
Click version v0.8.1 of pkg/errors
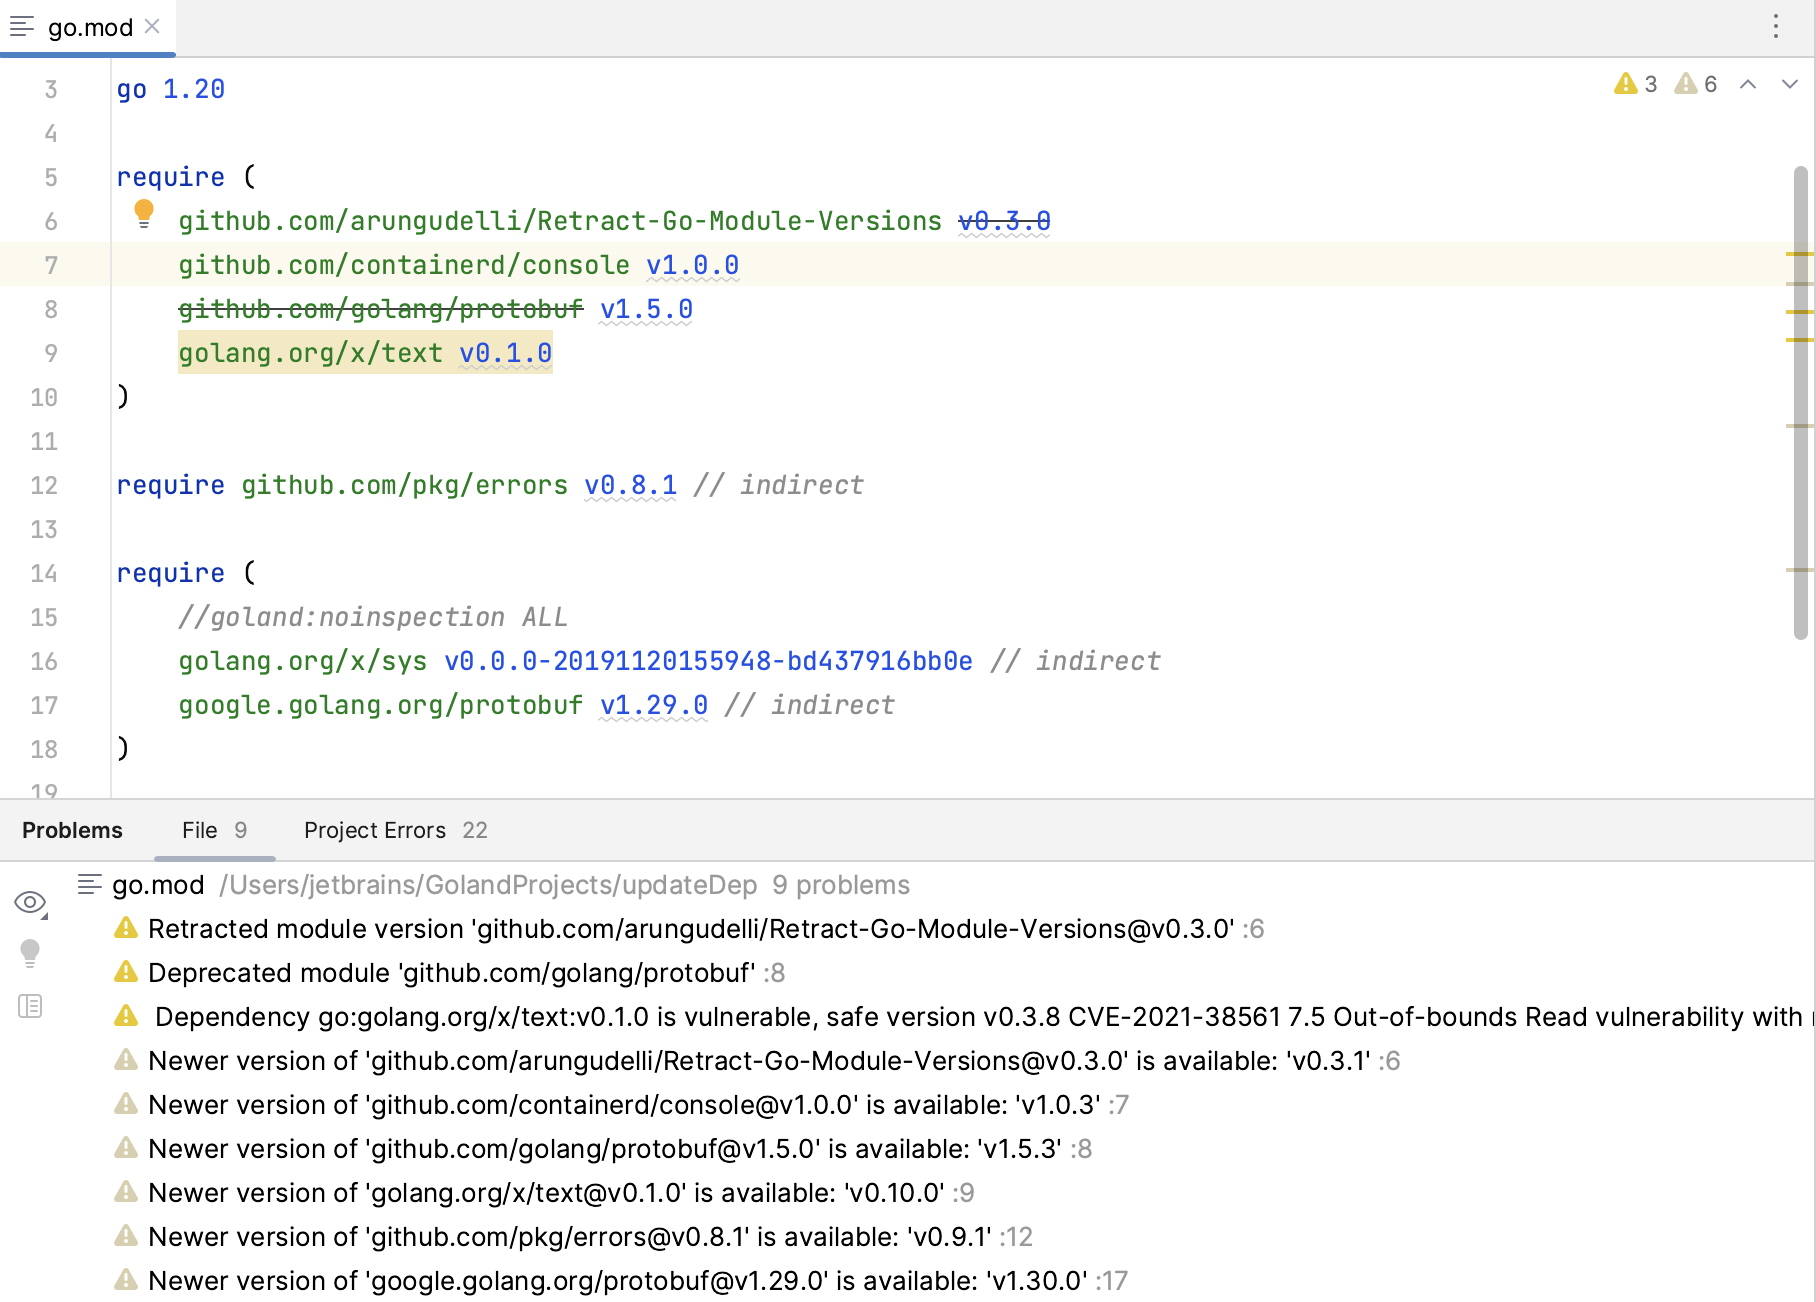[630, 485]
